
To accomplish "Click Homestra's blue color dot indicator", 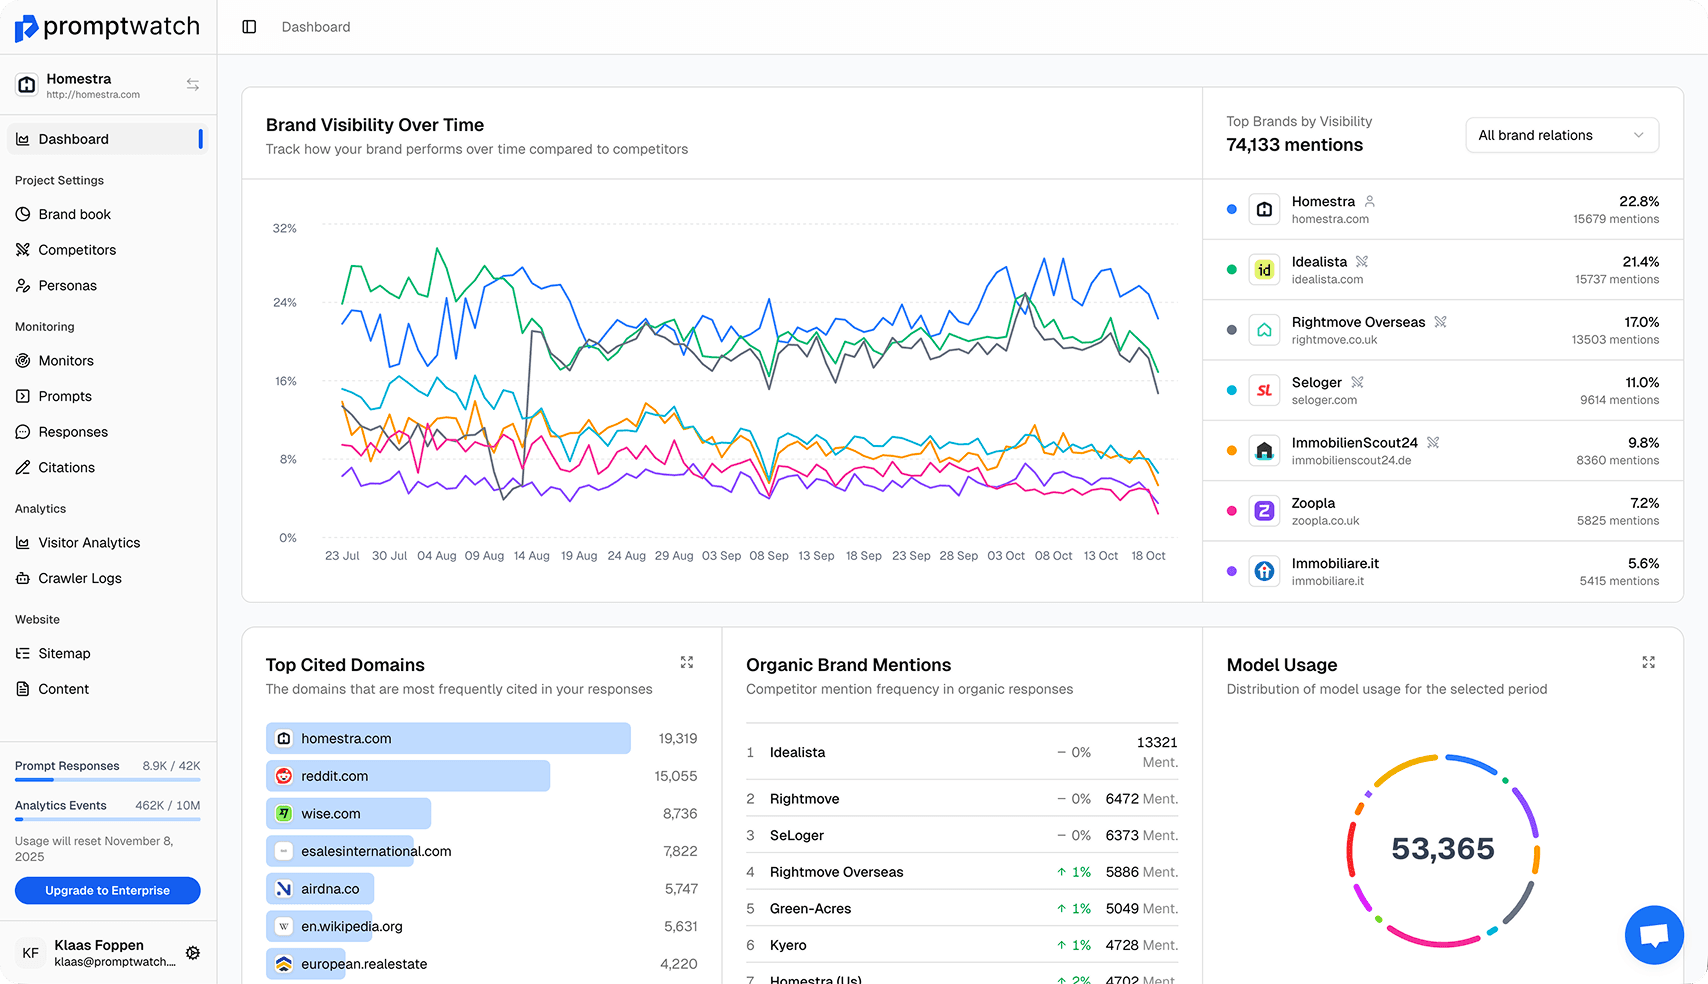I will tap(1231, 208).
